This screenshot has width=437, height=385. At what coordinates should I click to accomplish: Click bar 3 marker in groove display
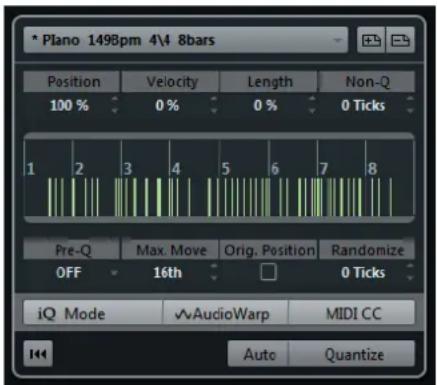128,169
